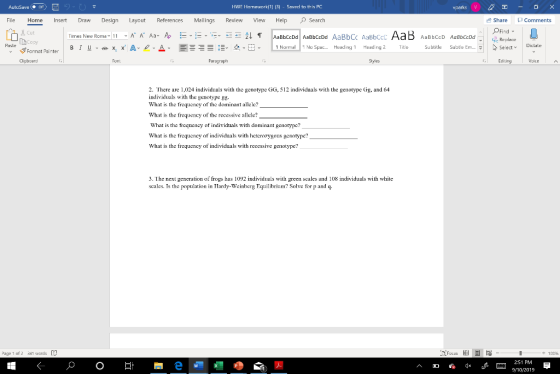Viewport: 560px width, 374px height.
Task: Open the font size dropdown
Action: click(126, 36)
